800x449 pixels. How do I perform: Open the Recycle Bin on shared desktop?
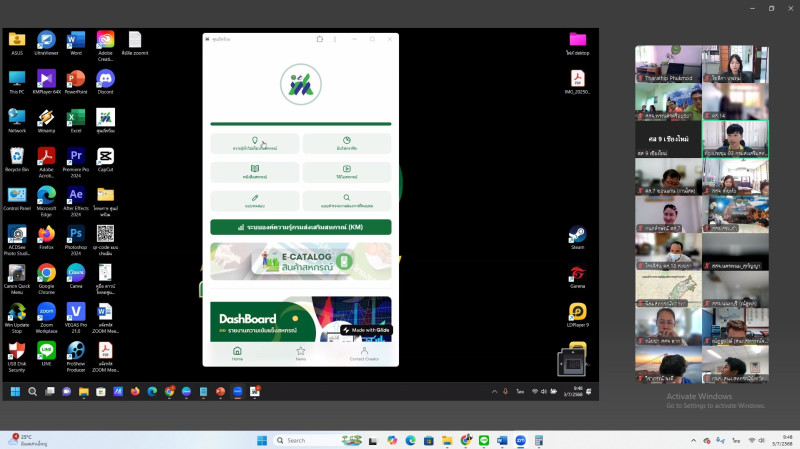(x=17, y=160)
